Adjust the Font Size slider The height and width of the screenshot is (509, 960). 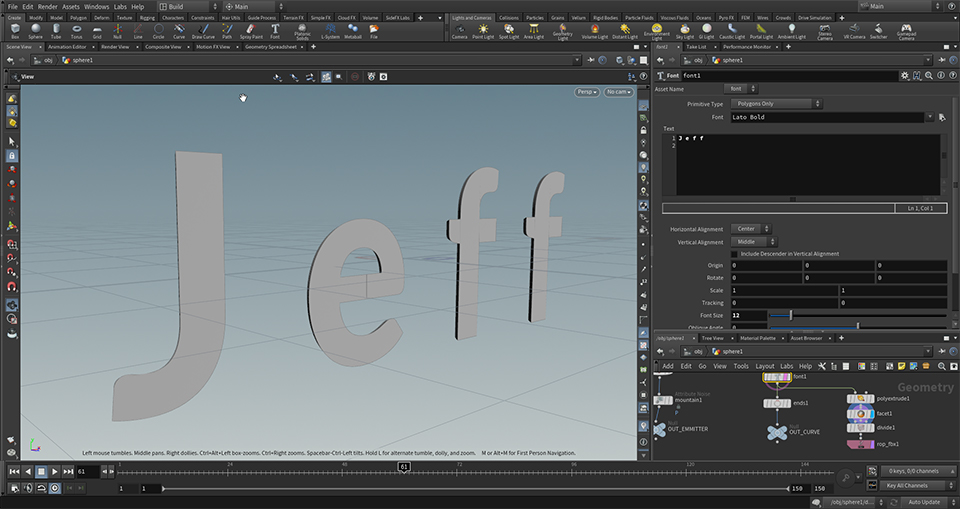pos(790,315)
